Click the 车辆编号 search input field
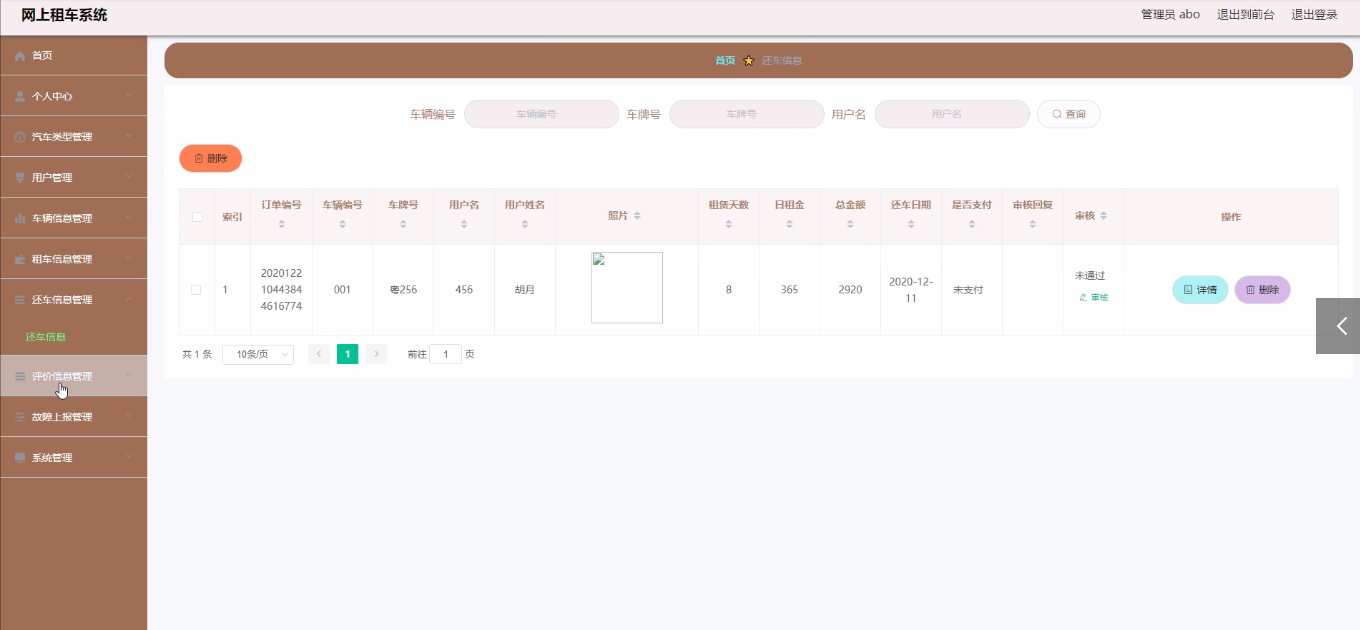1360x630 pixels. pos(542,114)
